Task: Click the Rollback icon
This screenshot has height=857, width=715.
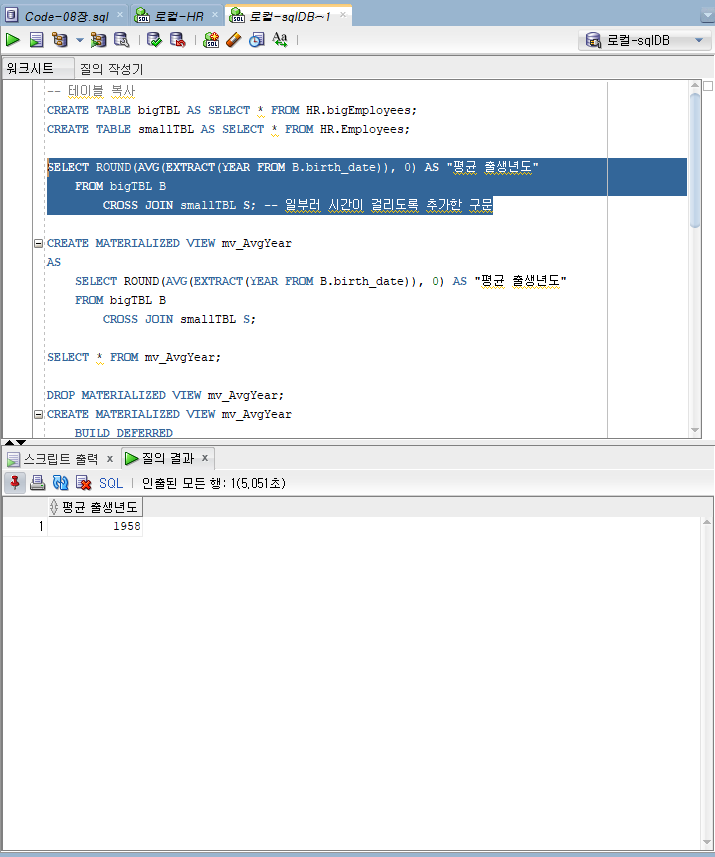Action: click(178, 39)
